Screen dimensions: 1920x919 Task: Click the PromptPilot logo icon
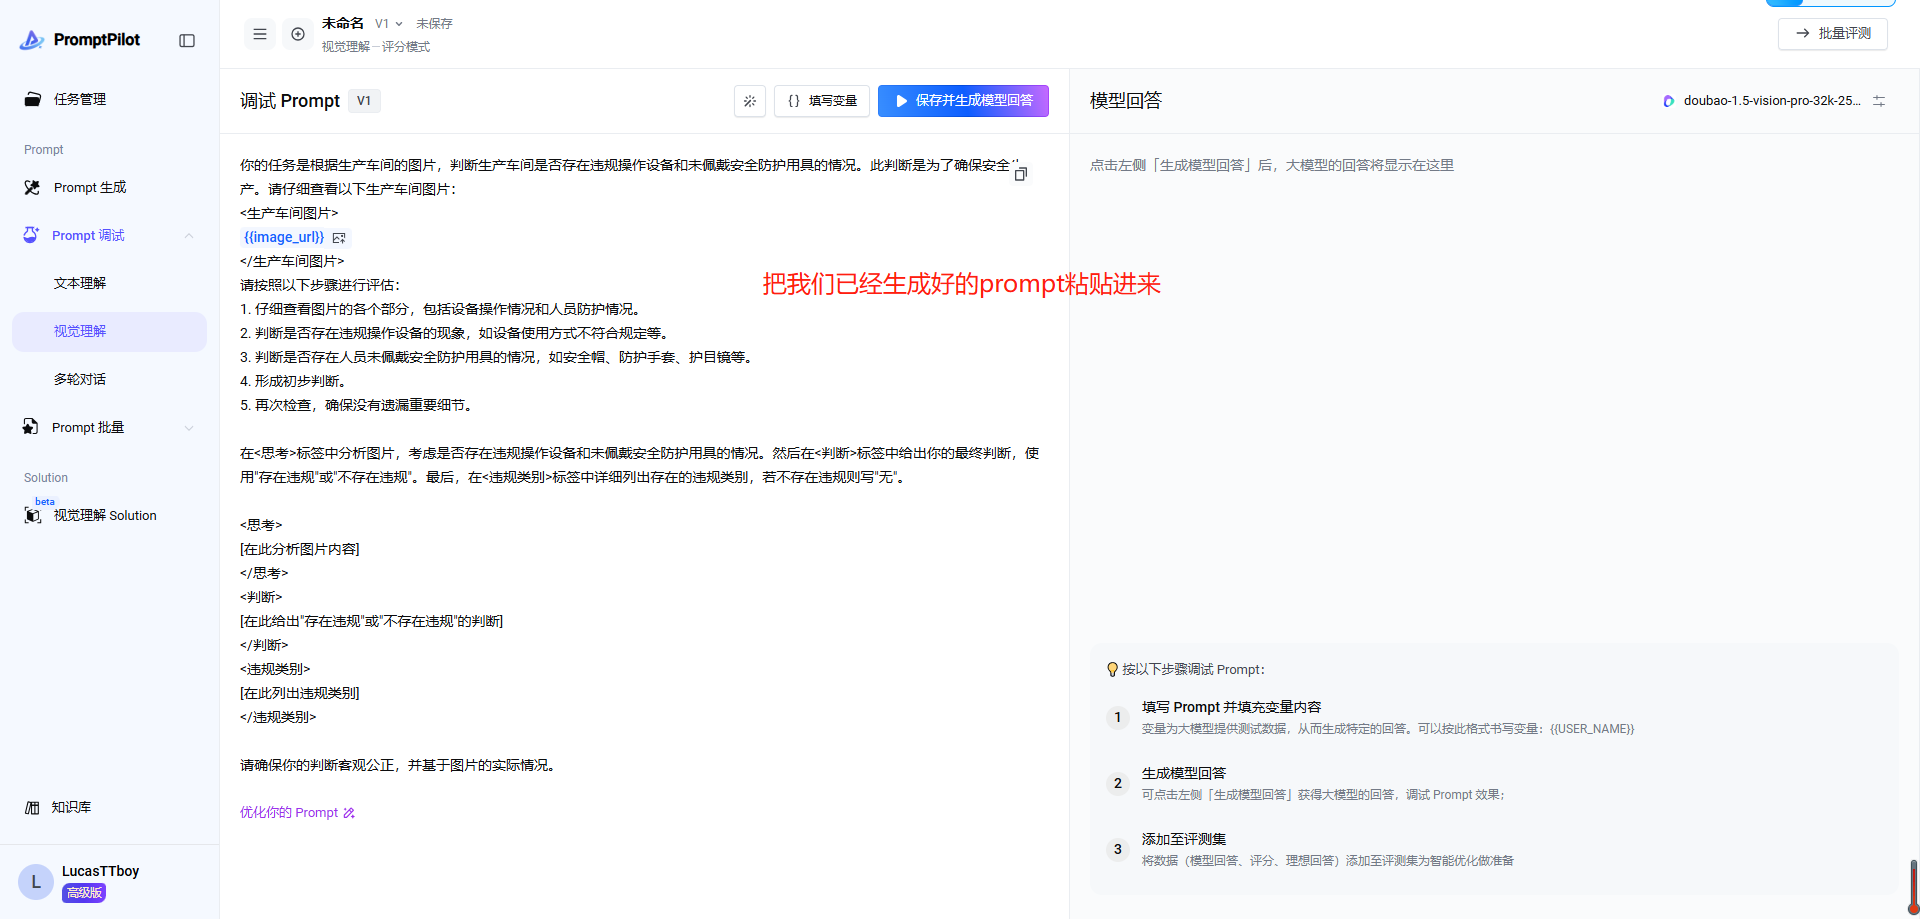(32, 40)
